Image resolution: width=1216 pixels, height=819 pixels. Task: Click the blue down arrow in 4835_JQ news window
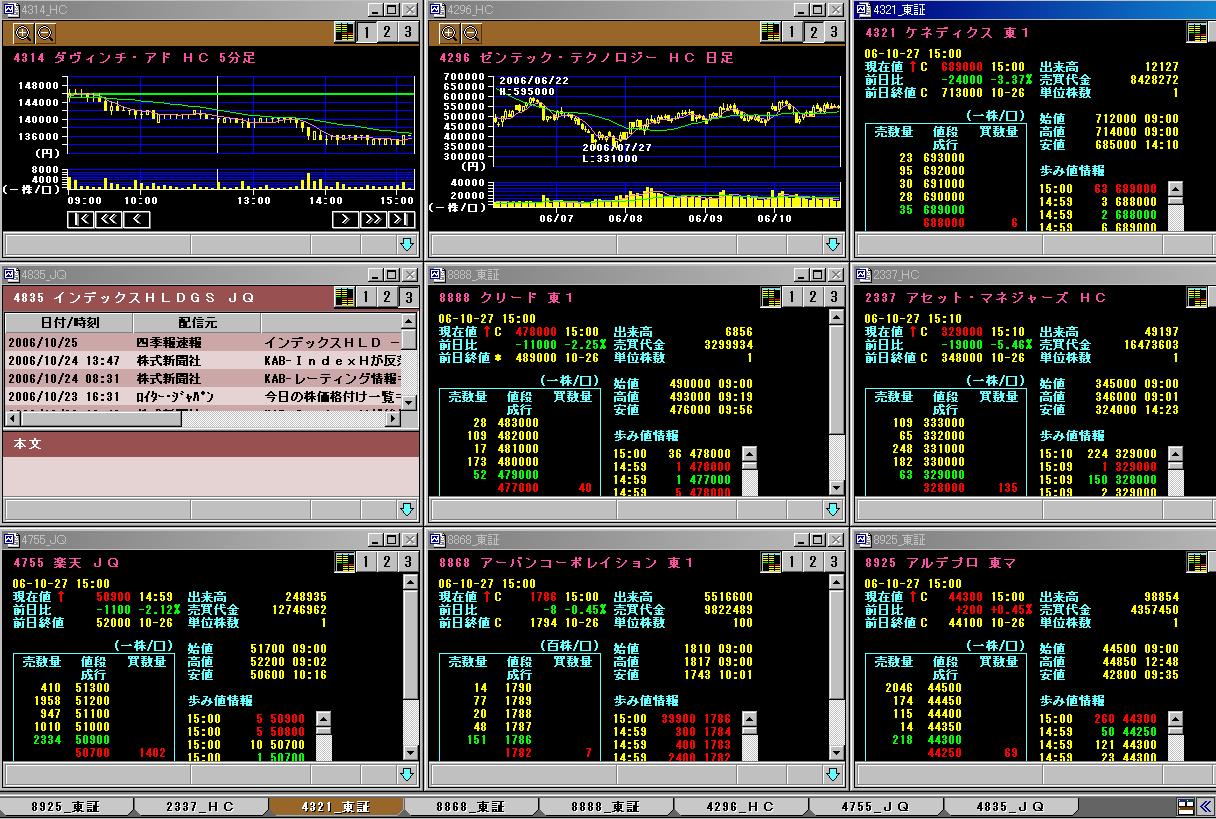pyautogui.click(x=408, y=509)
